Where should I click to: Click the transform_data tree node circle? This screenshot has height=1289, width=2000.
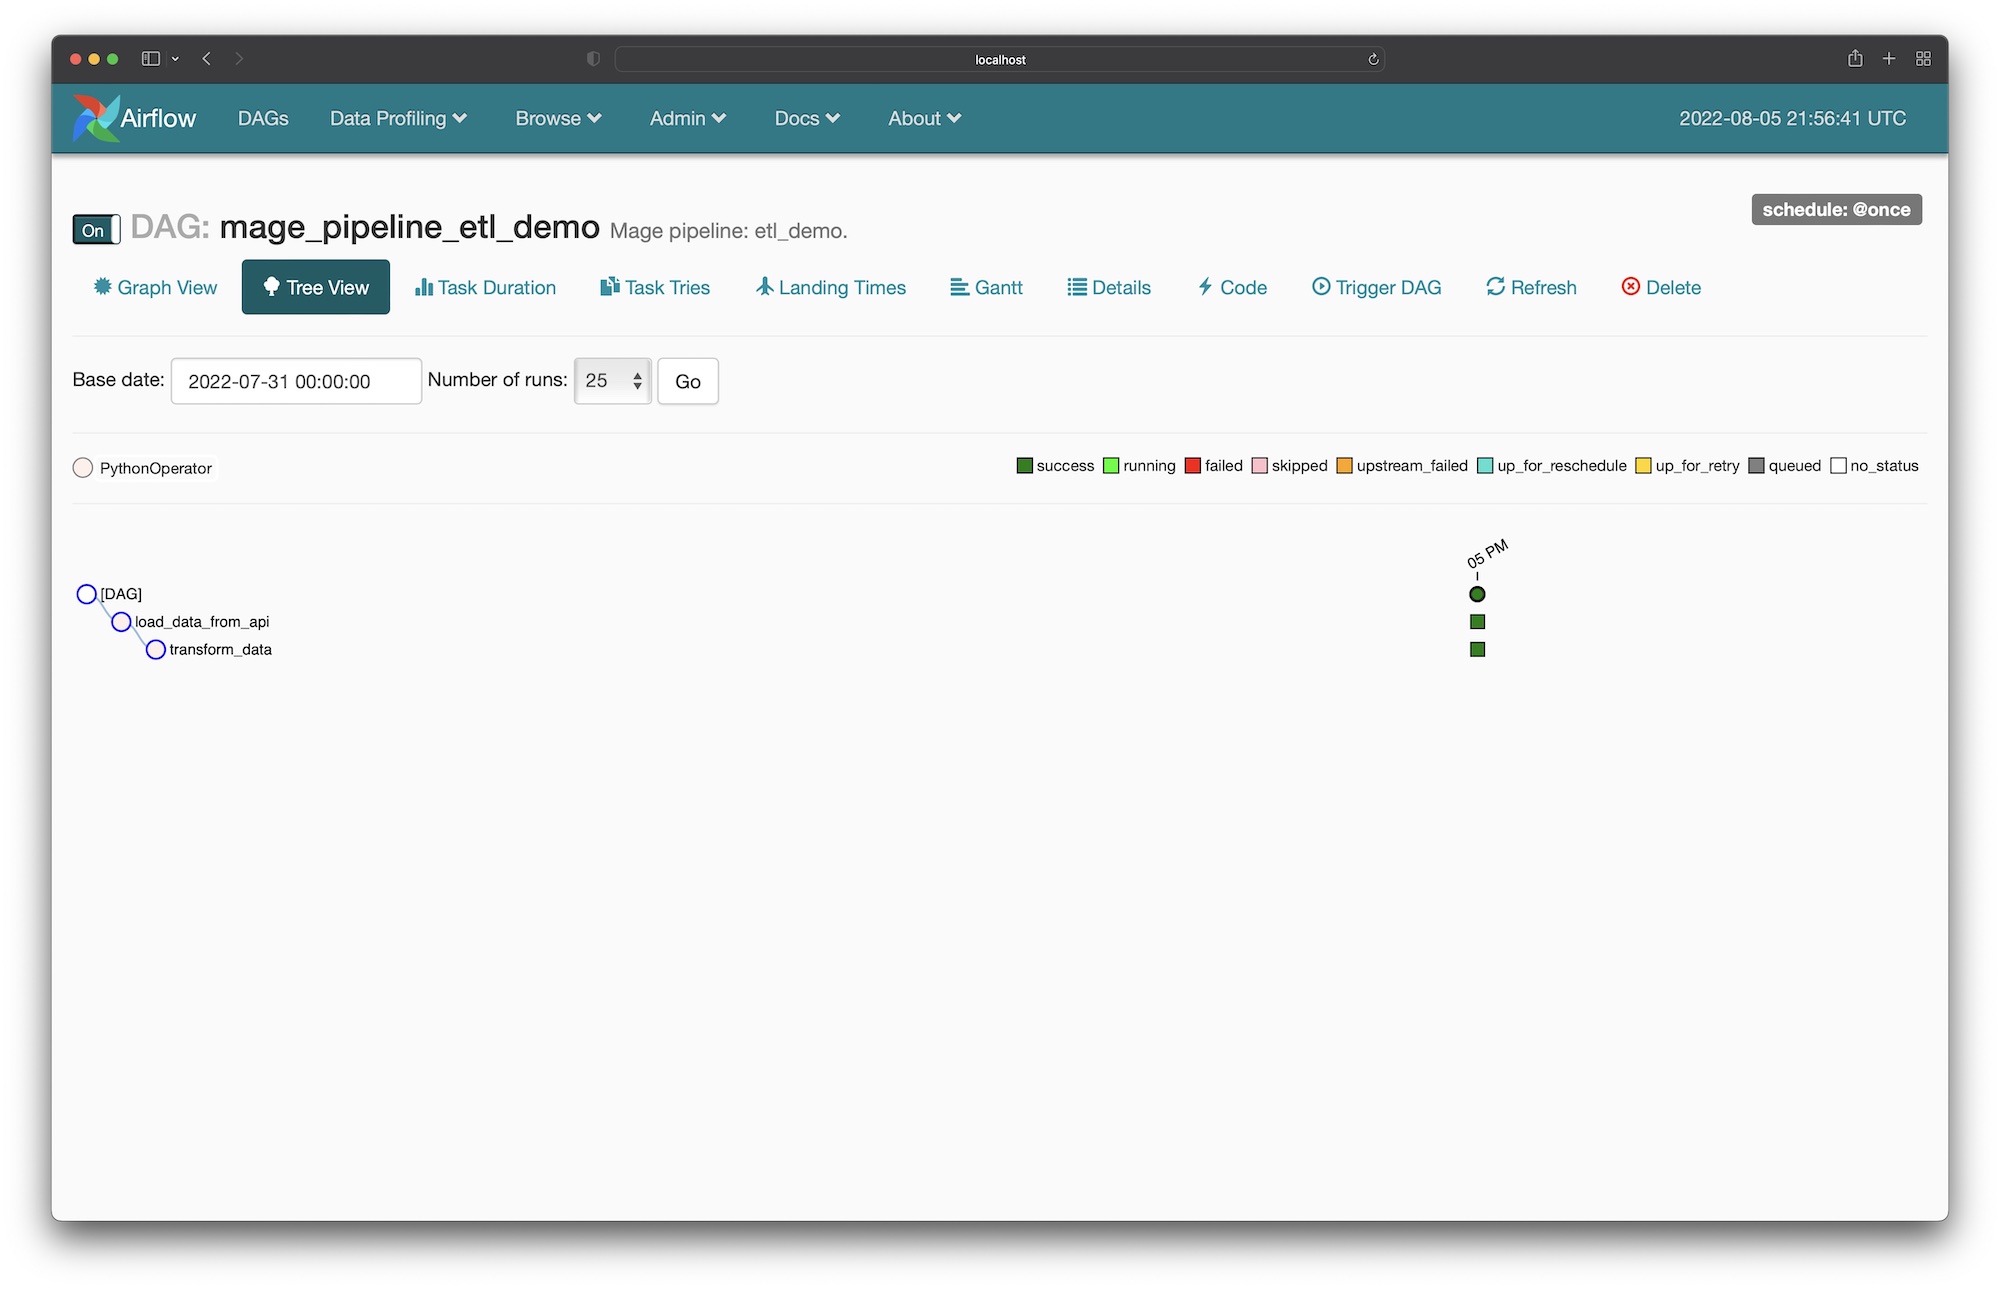click(x=156, y=650)
